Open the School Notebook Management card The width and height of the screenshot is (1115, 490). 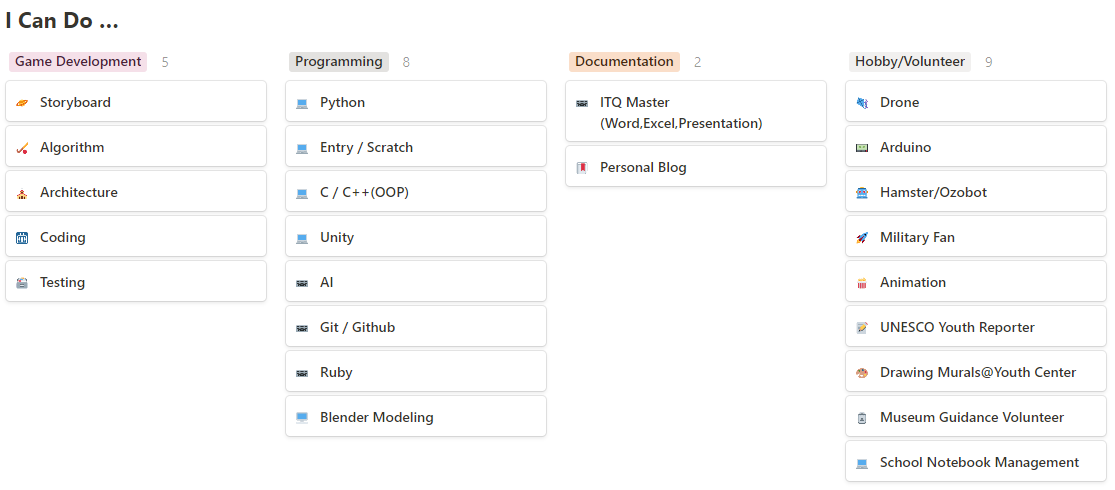pos(976,462)
